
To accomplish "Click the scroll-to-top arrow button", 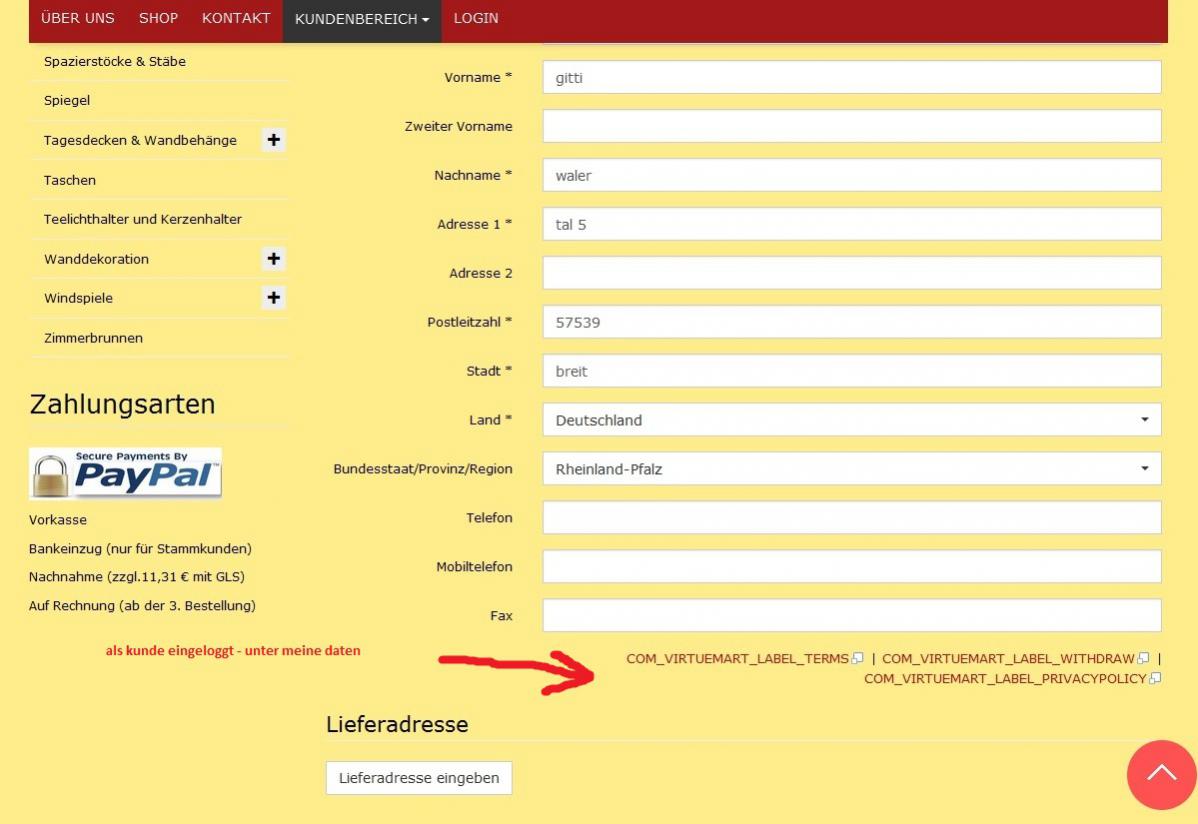I will pyautogui.click(x=1161, y=774).
